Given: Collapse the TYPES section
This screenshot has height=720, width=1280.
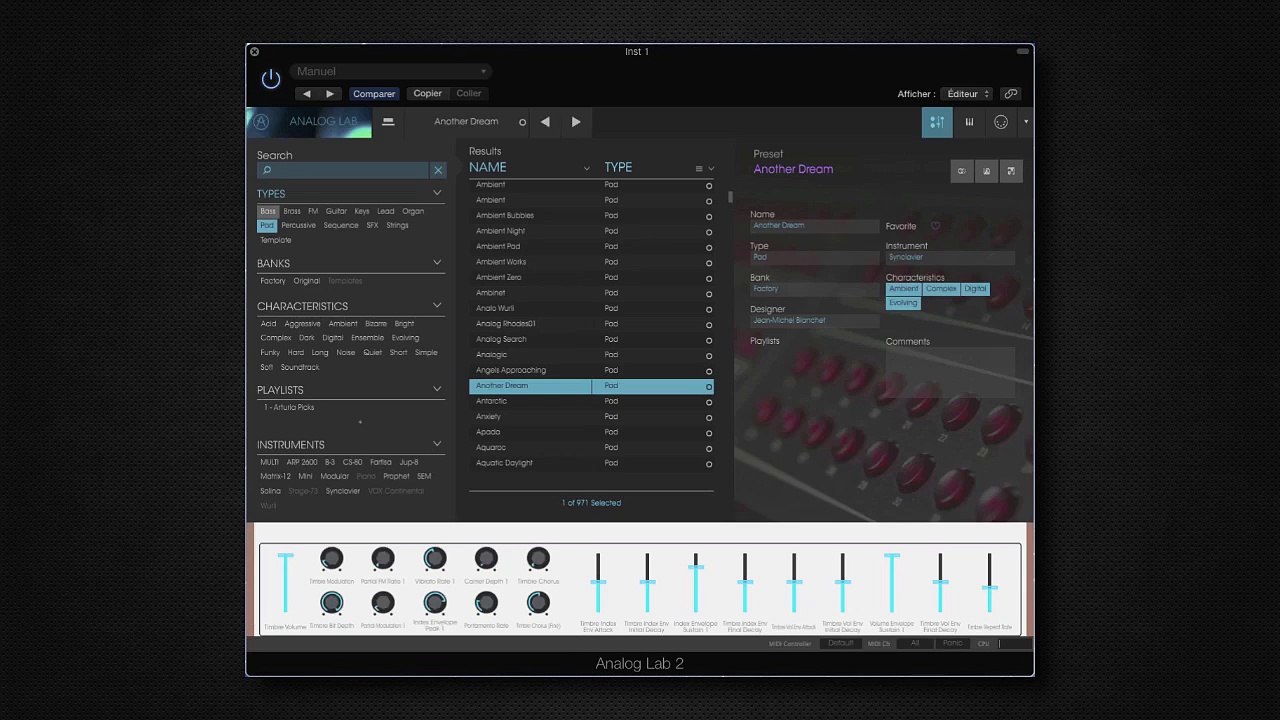Looking at the screenshot, I should coord(437,193).
